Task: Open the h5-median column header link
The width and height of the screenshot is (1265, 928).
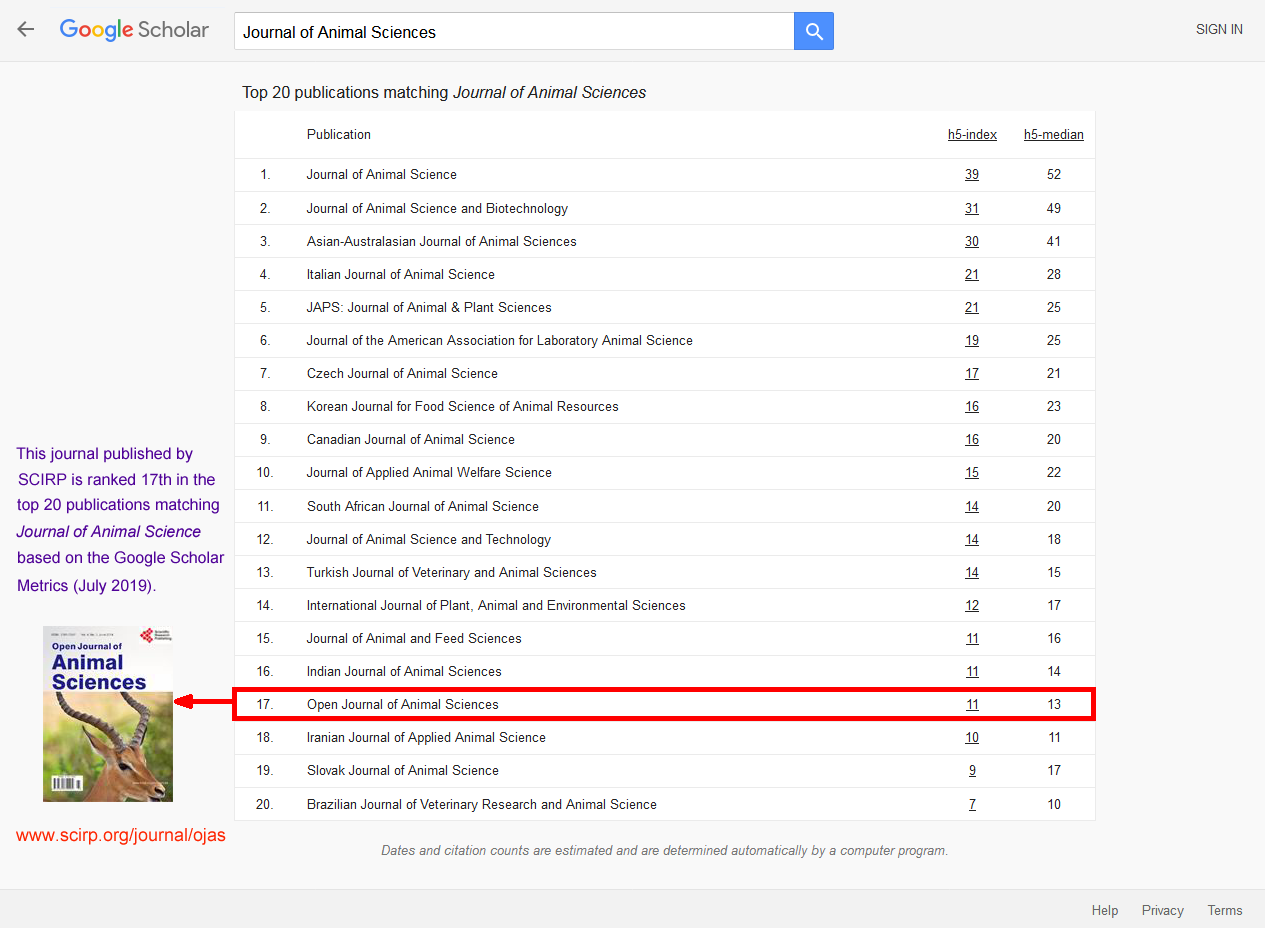Action: click(1053, 135)
